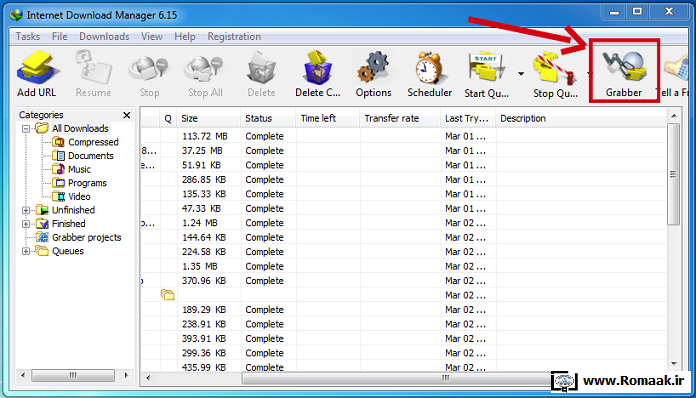Screen dimensions: 696x398
Task: Sort by the Size column header
Action: (208, 118)
